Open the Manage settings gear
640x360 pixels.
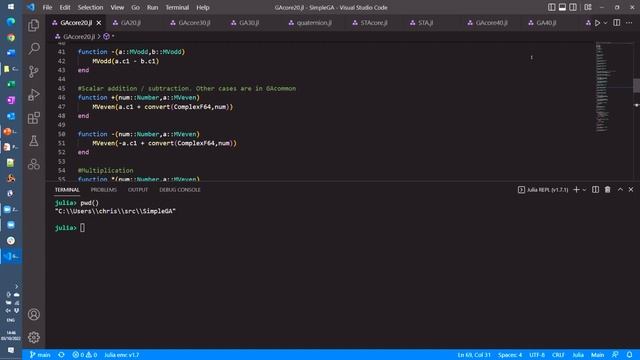click(34, 337)
